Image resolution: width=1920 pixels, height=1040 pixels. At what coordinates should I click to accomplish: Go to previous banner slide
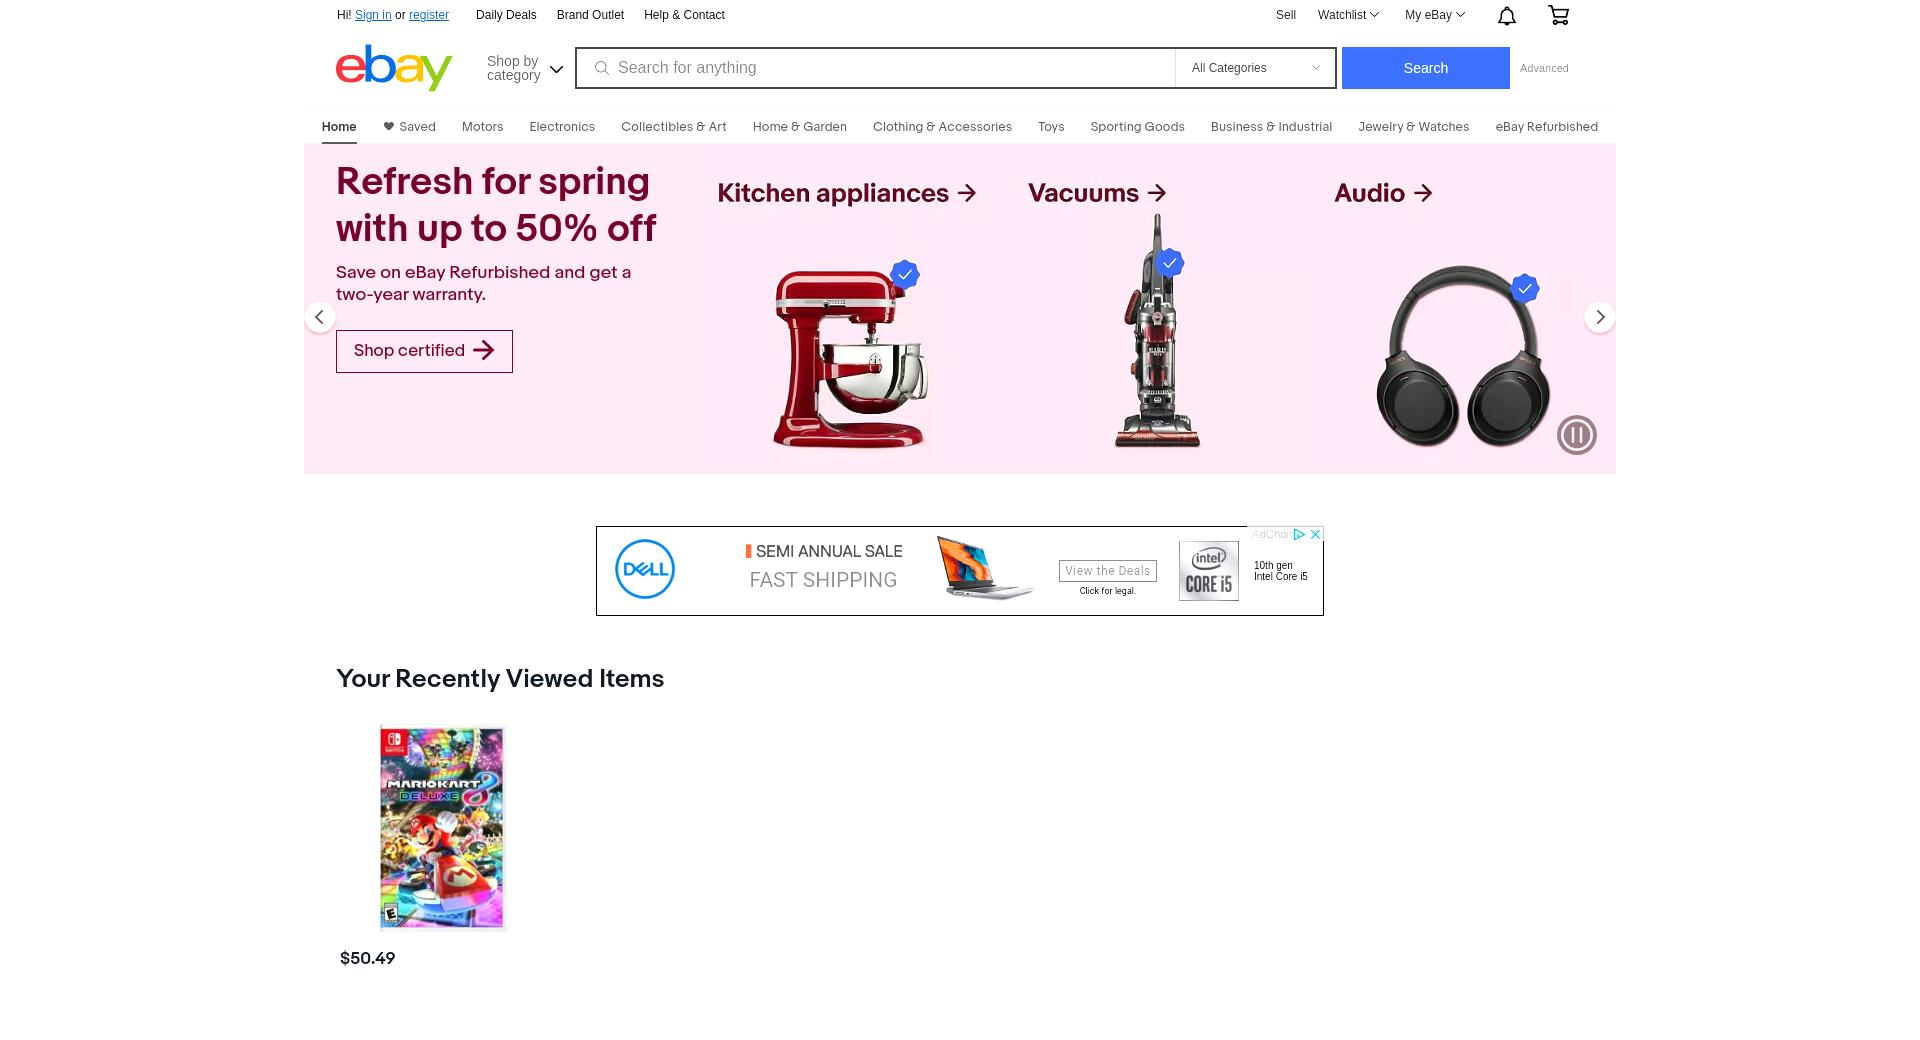coord(320,317)
